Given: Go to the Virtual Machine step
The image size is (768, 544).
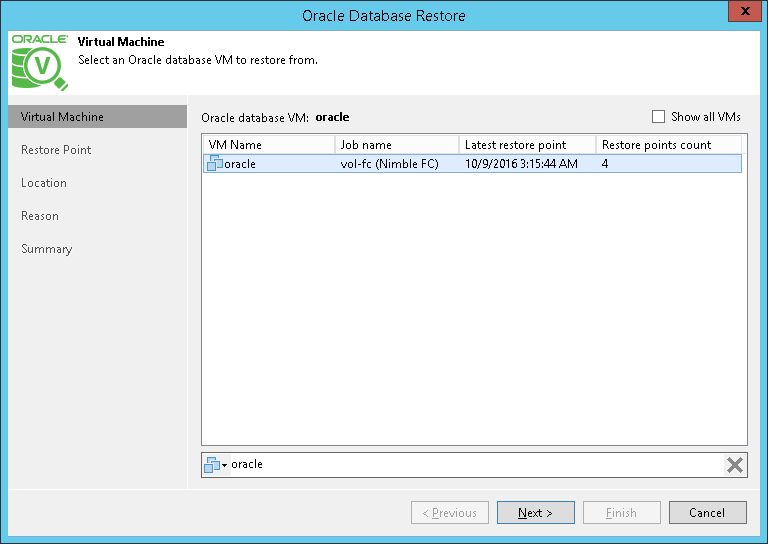Looking at the screenshot, I should click(x=97, y=117).
